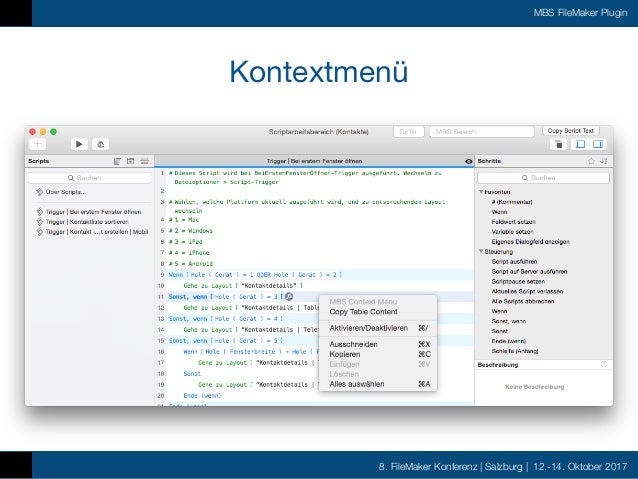Choose Aktivieren/Deaktivieren in context menu
This screenshot has height=479, width=638.
coord(378,328)
